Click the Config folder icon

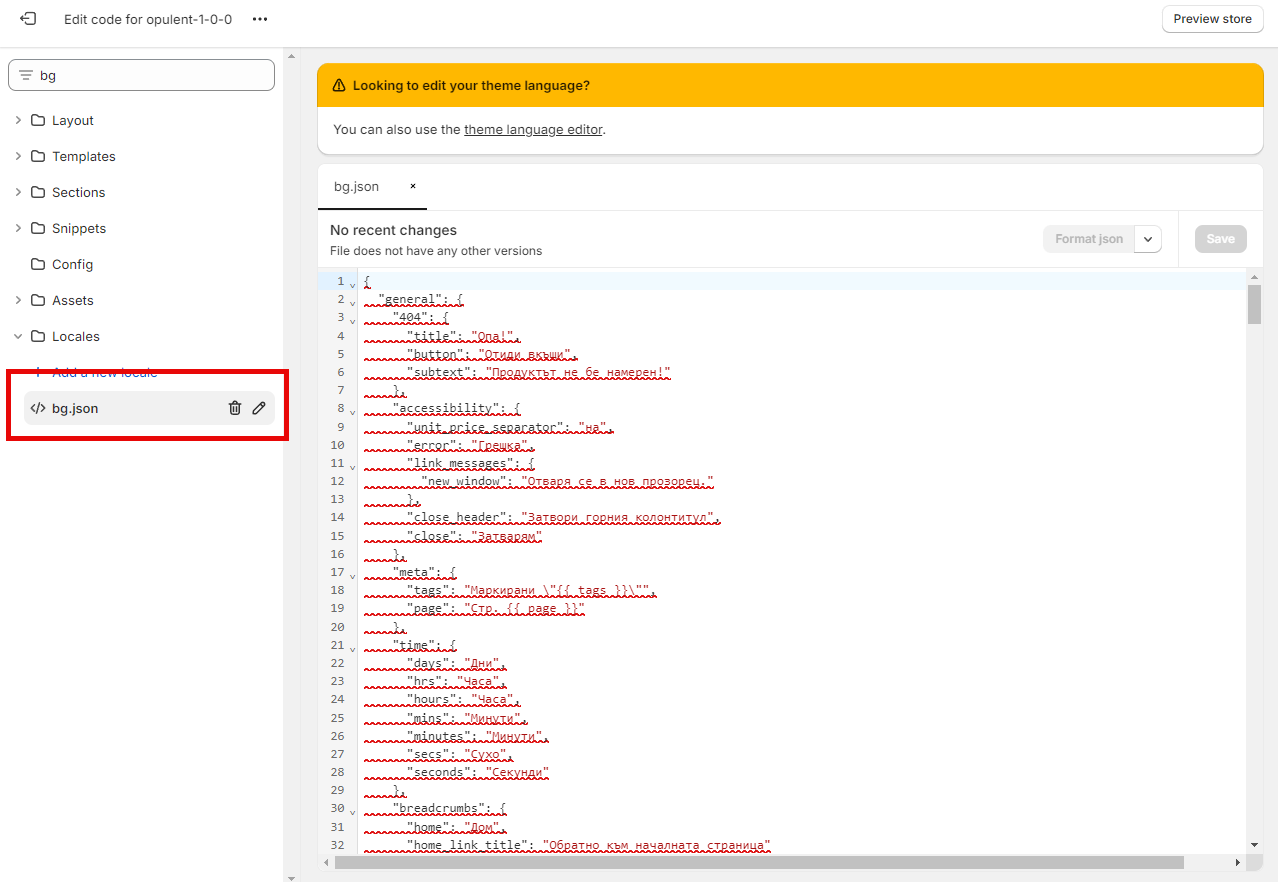click(x=38, y=264)
